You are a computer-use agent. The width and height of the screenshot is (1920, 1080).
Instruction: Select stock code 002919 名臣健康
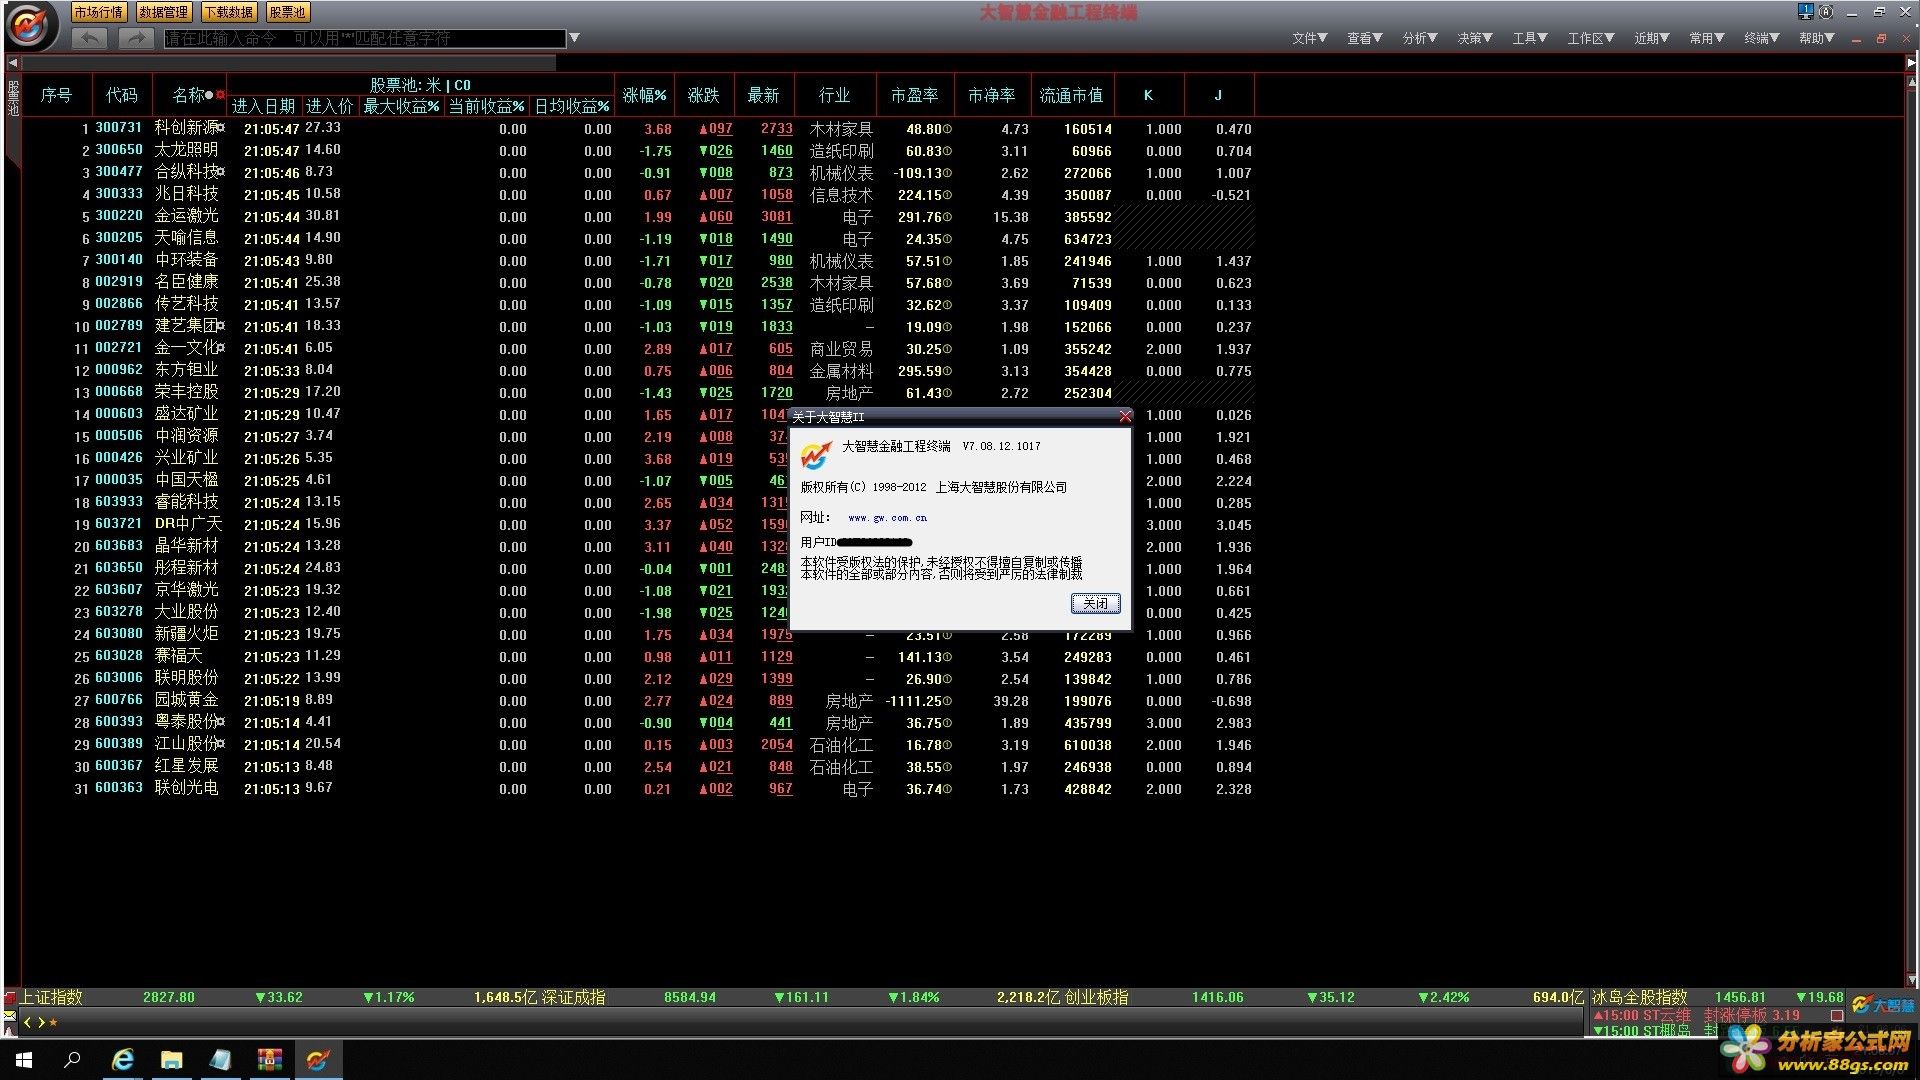point(637,282)
